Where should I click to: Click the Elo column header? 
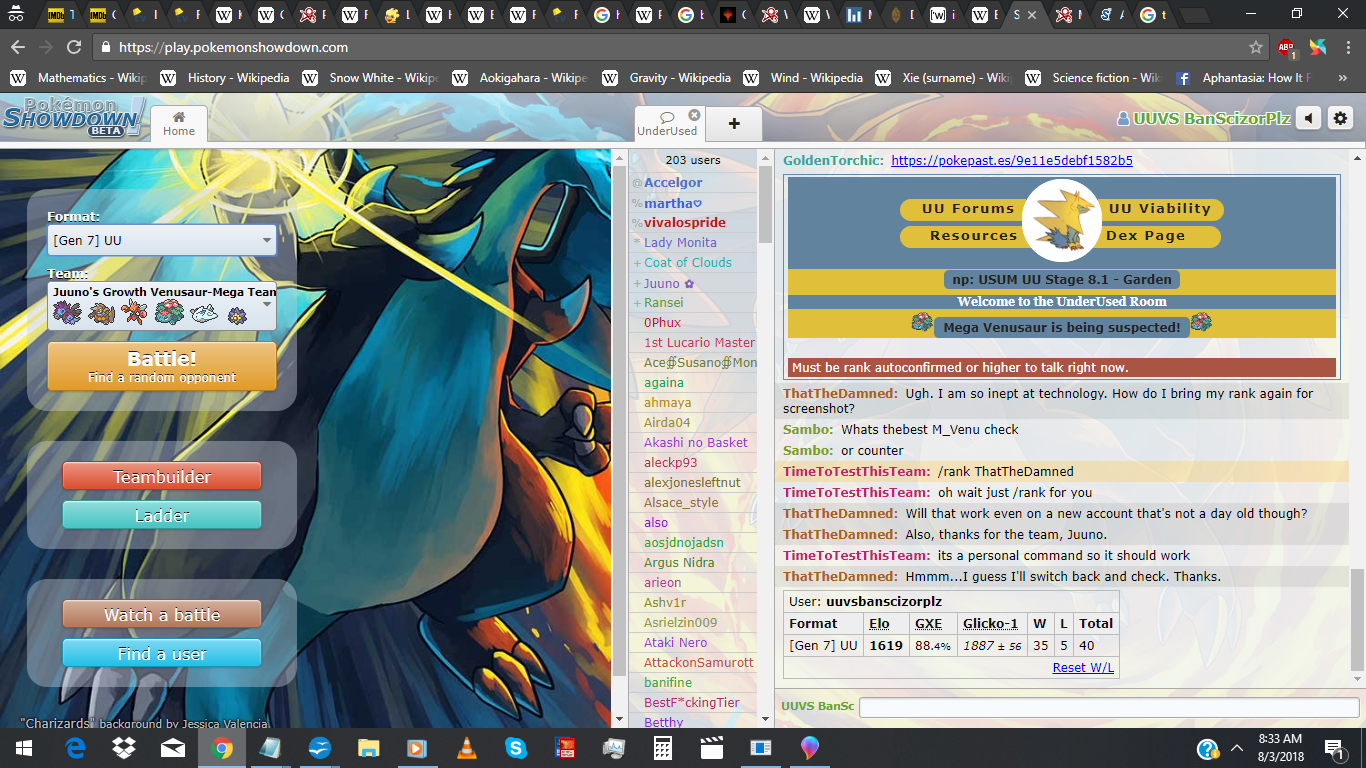click(x=879, y=623)
